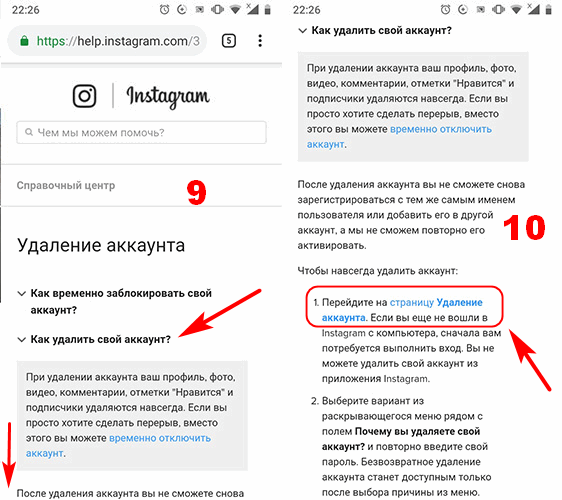Open left 'временно отключить аккаунт' link
This screenshot has width=562, height=500.
click(118, 446)
